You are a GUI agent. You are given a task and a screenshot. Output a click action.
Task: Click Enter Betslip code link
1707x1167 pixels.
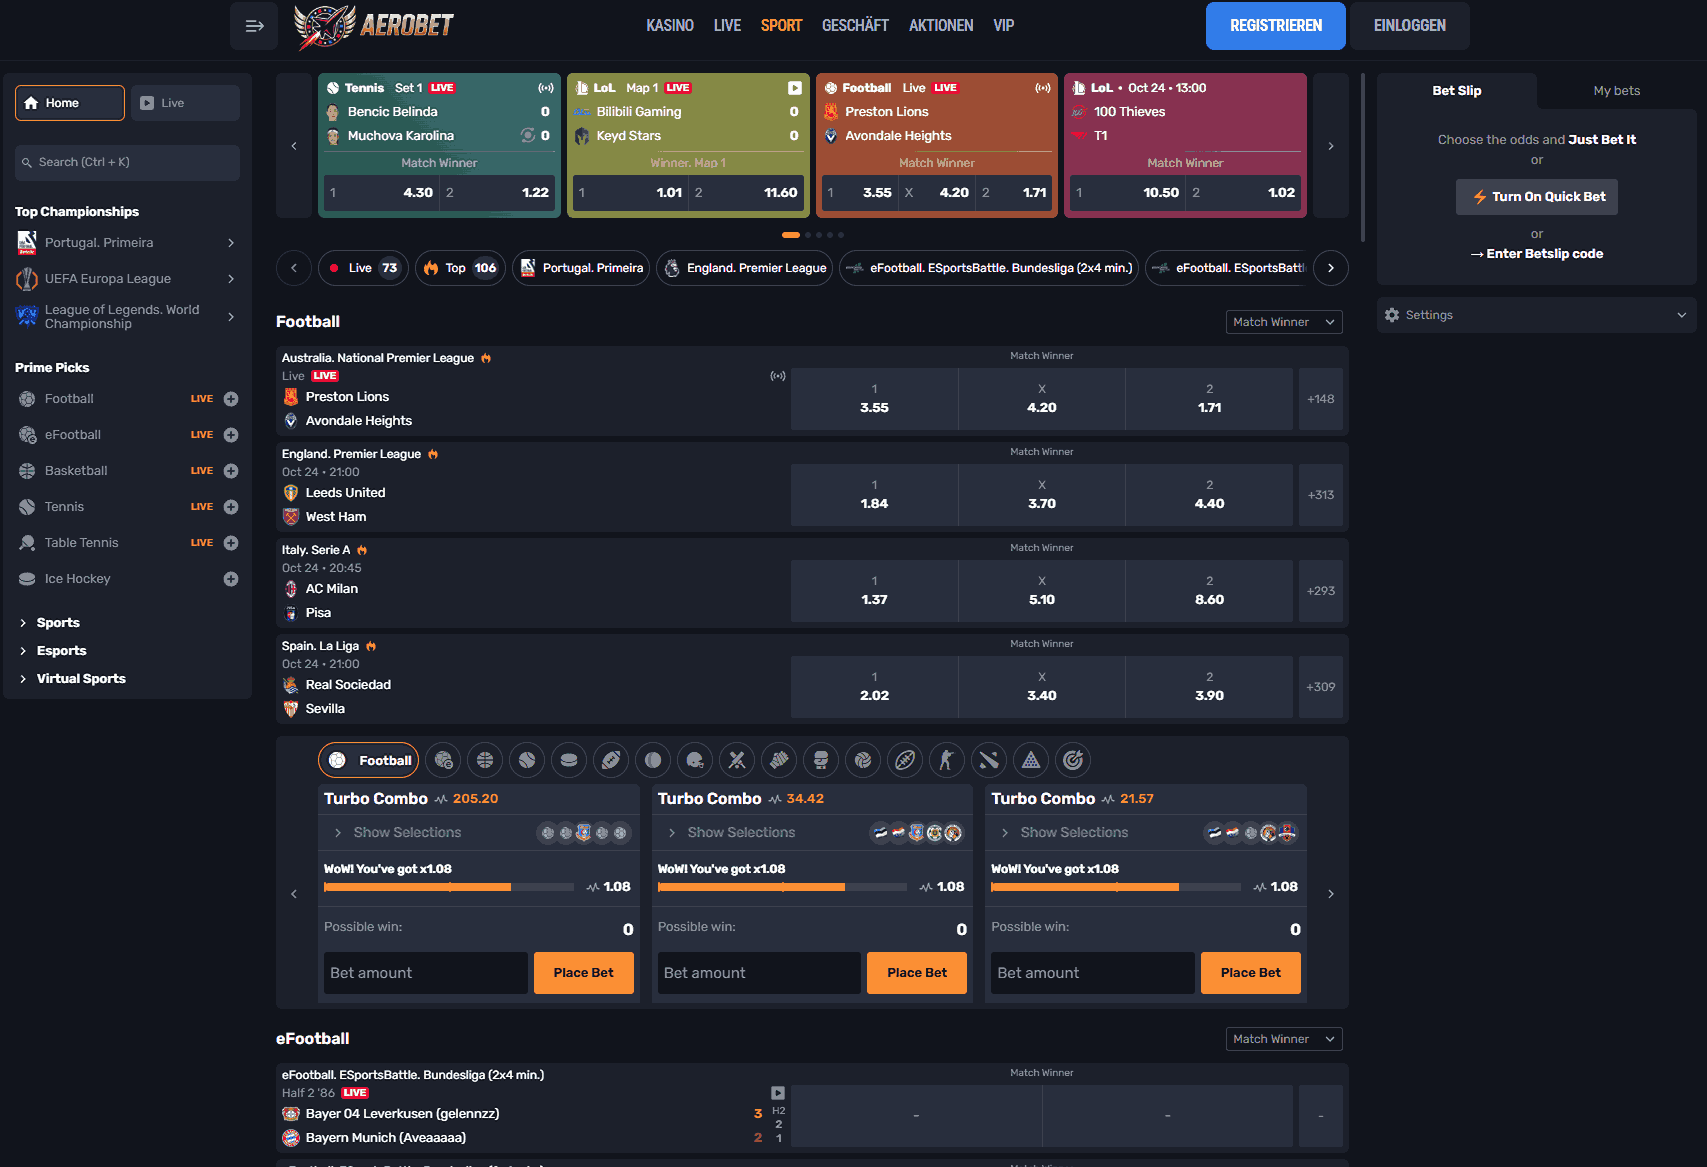tap(1536, 254)
